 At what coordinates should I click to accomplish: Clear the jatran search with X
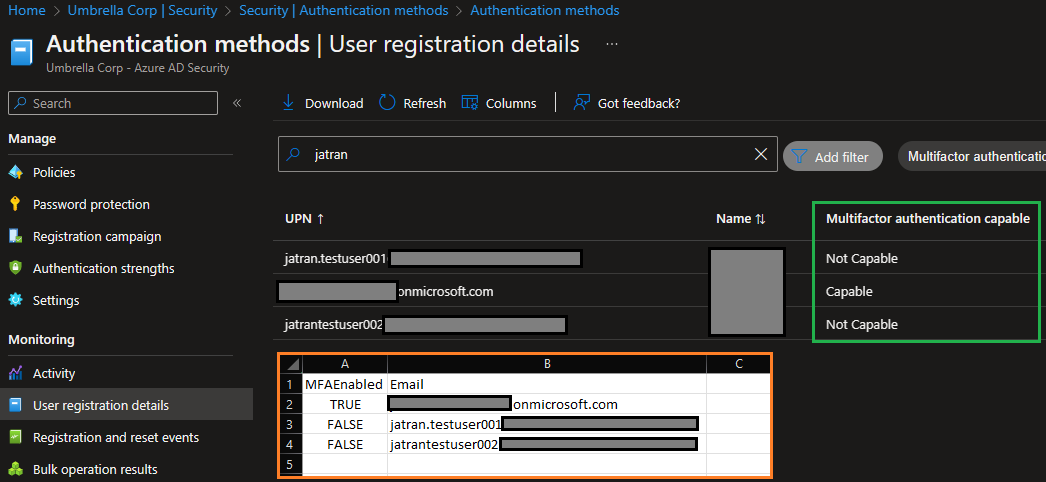(760, 155)
